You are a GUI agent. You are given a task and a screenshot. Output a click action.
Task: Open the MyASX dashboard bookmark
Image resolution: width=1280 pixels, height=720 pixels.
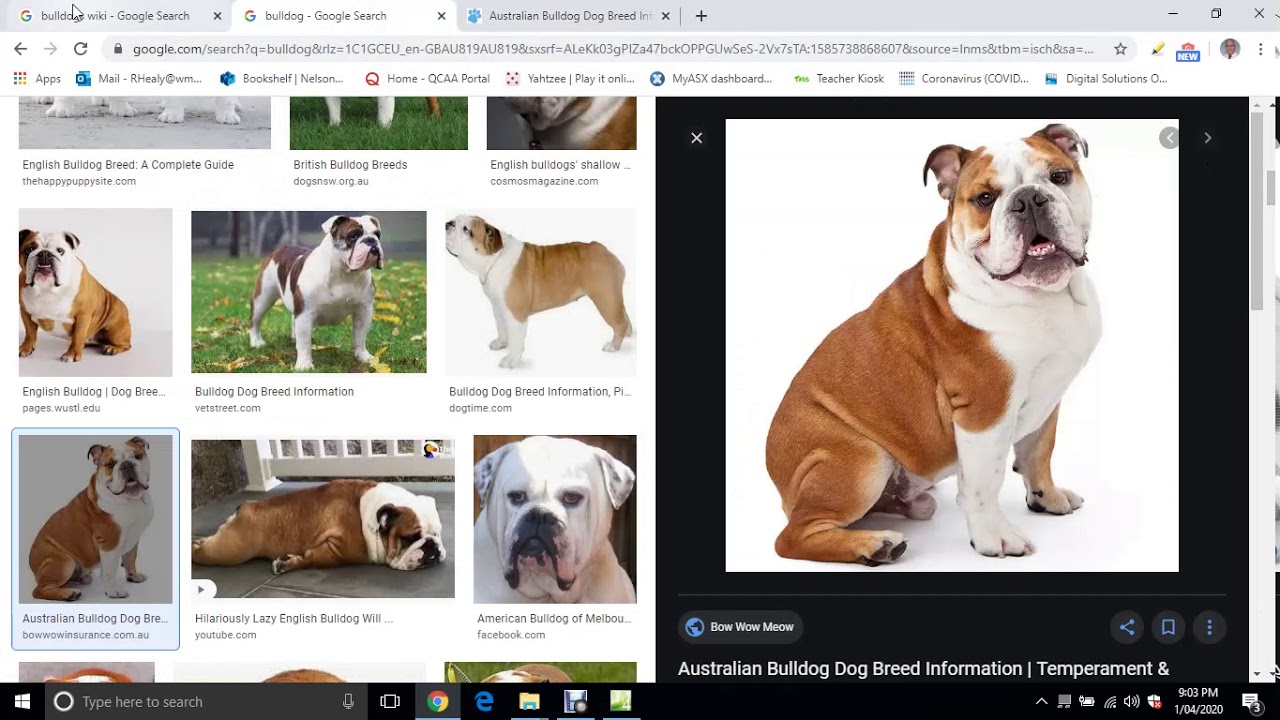tap(711, 78)
